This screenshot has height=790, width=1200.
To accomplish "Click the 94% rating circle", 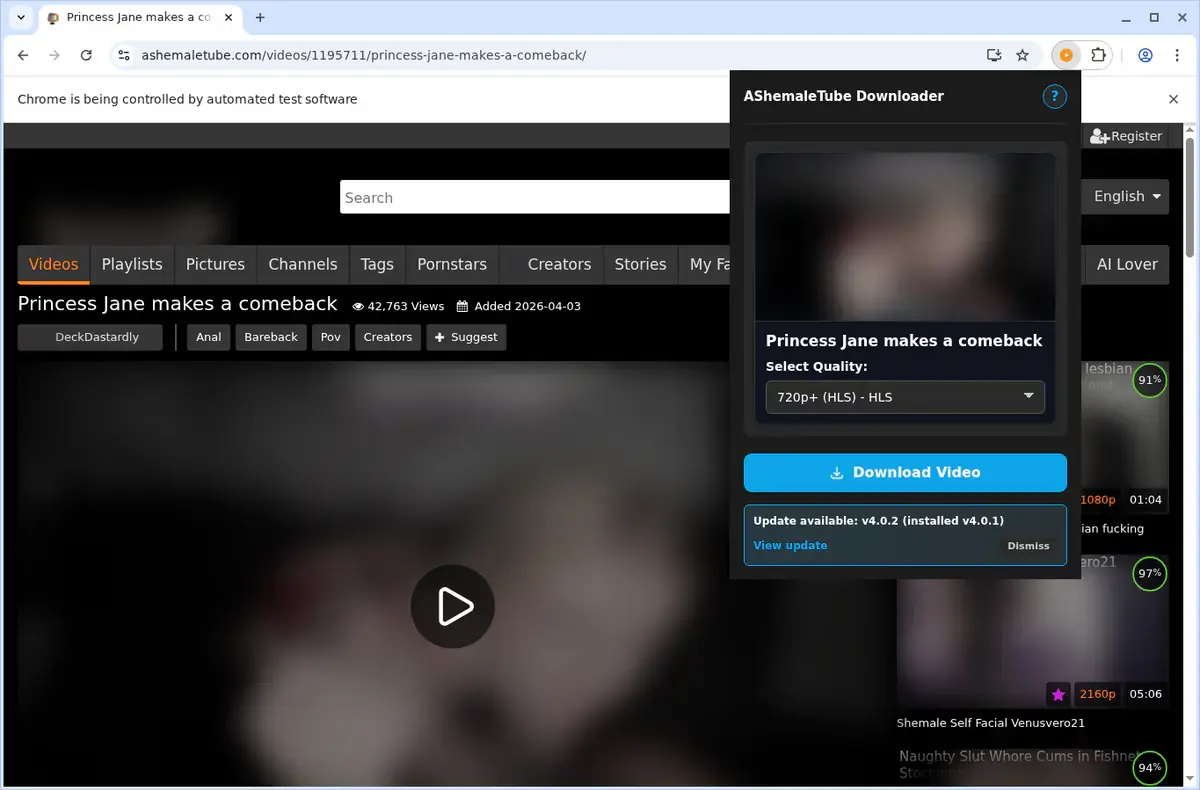I will click(1150, 768).
